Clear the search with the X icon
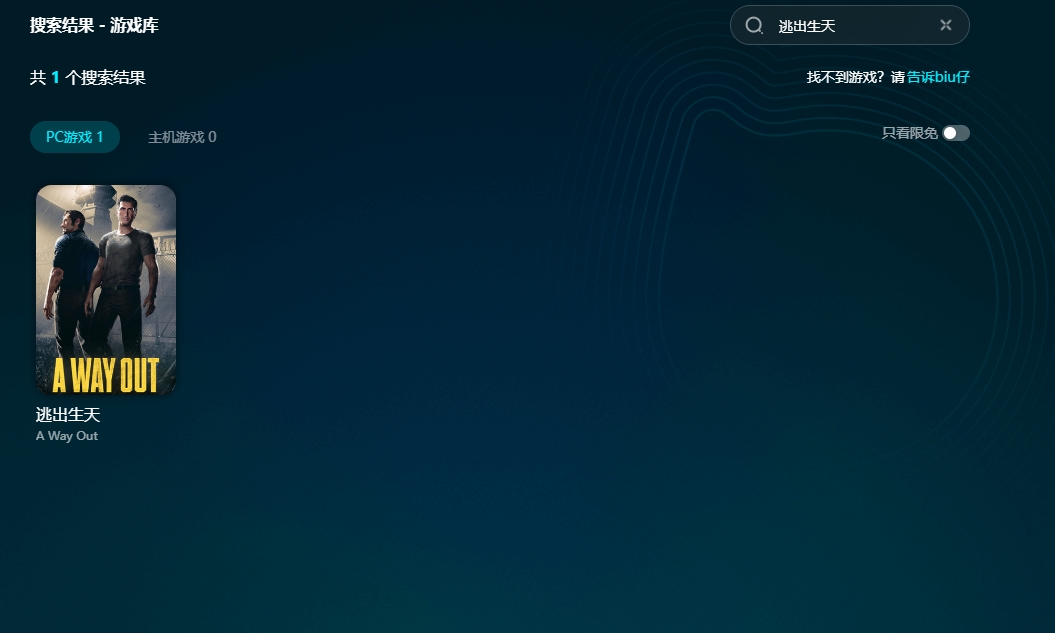1055x633 pixels. (x=946, y=25)
